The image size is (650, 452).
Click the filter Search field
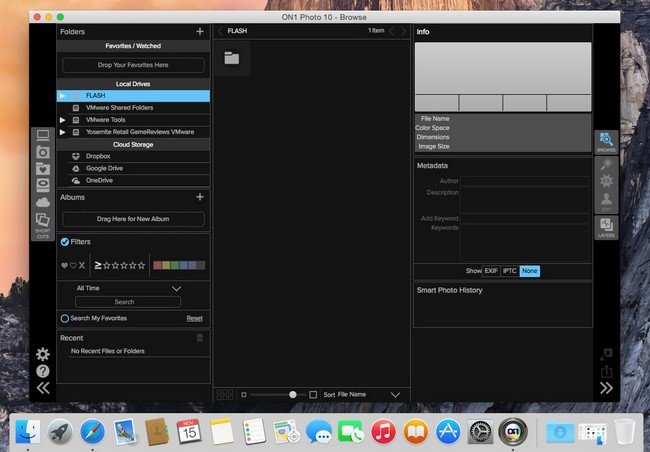click(x=128, y=302)
